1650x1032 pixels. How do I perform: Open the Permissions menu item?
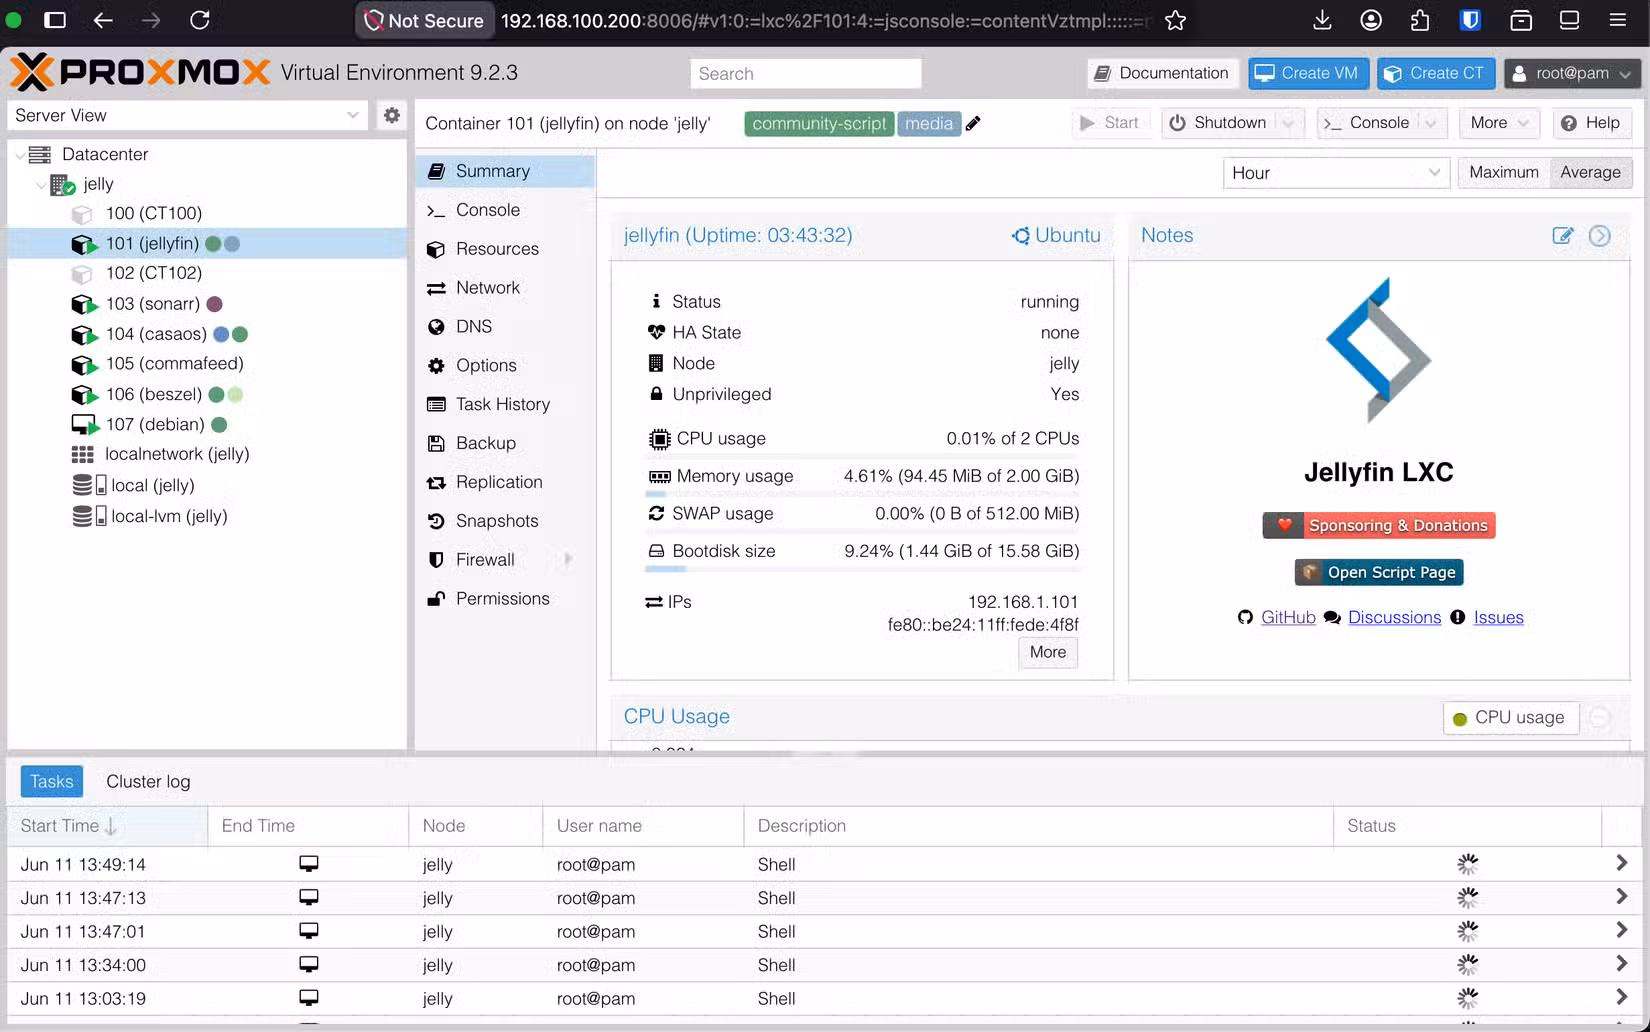pos(505,599)
